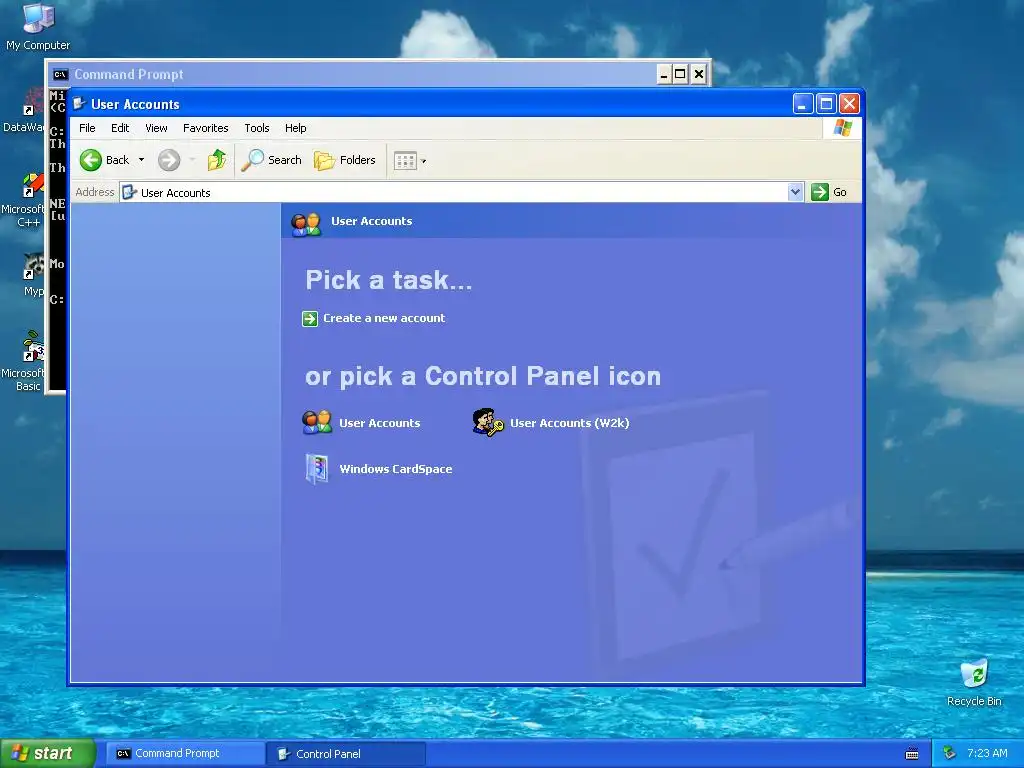Close the Command Prompt window
The image size is (1024, 768).
tap(699, 74)
